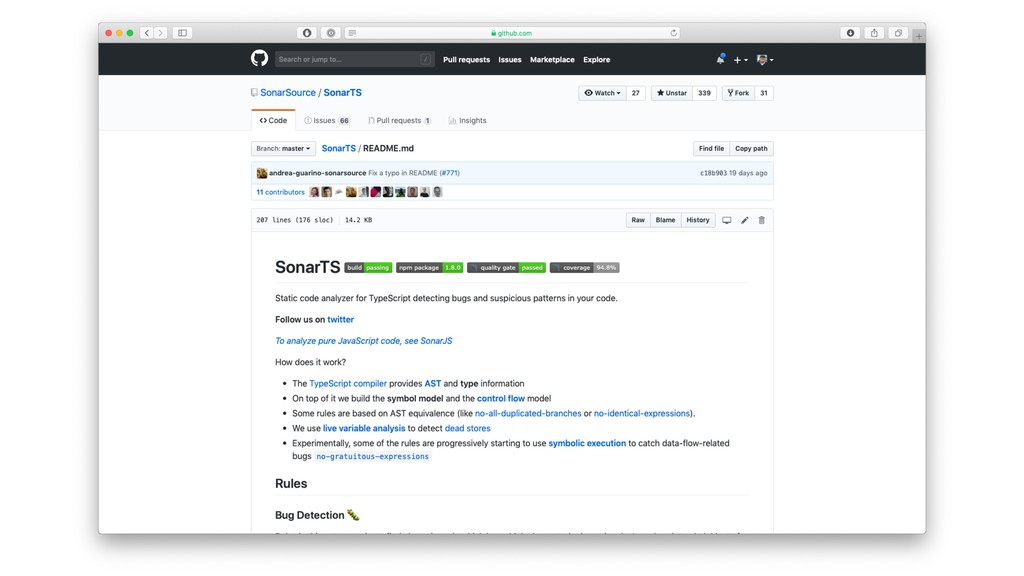The width and height of the screenshot is (1024, 576).
Task: Open the coverage 94.8% badge
Action: [x=584, y=267]
